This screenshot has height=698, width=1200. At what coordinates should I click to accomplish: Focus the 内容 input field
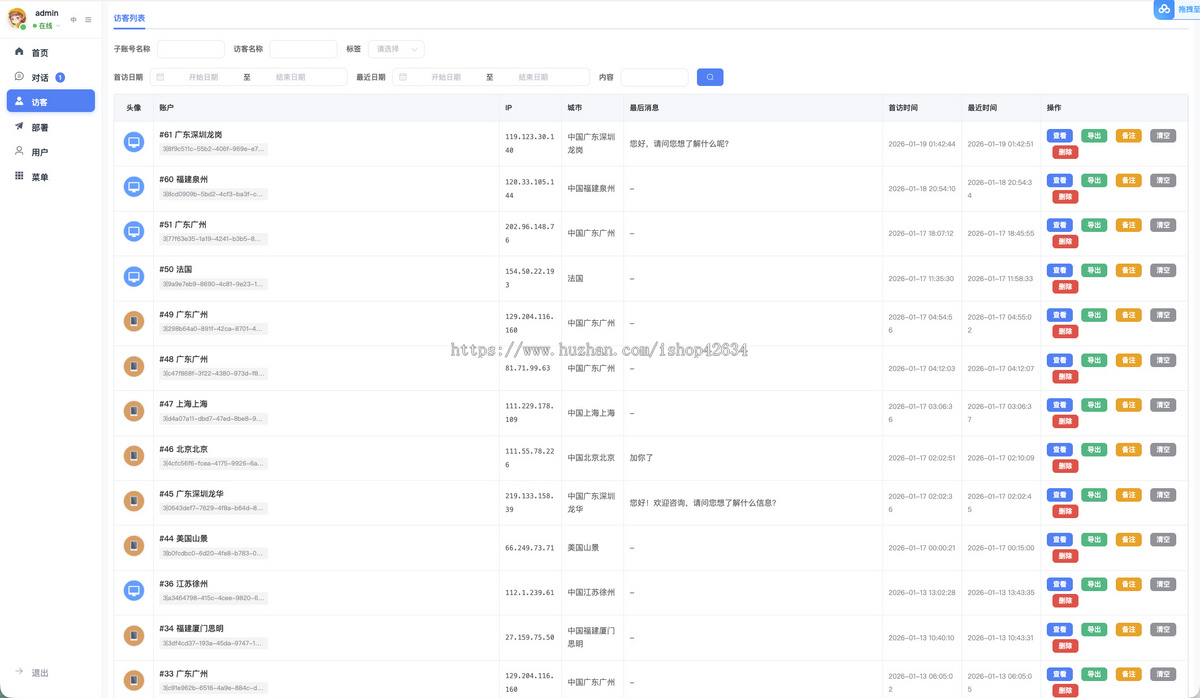[x=654, y=77]
